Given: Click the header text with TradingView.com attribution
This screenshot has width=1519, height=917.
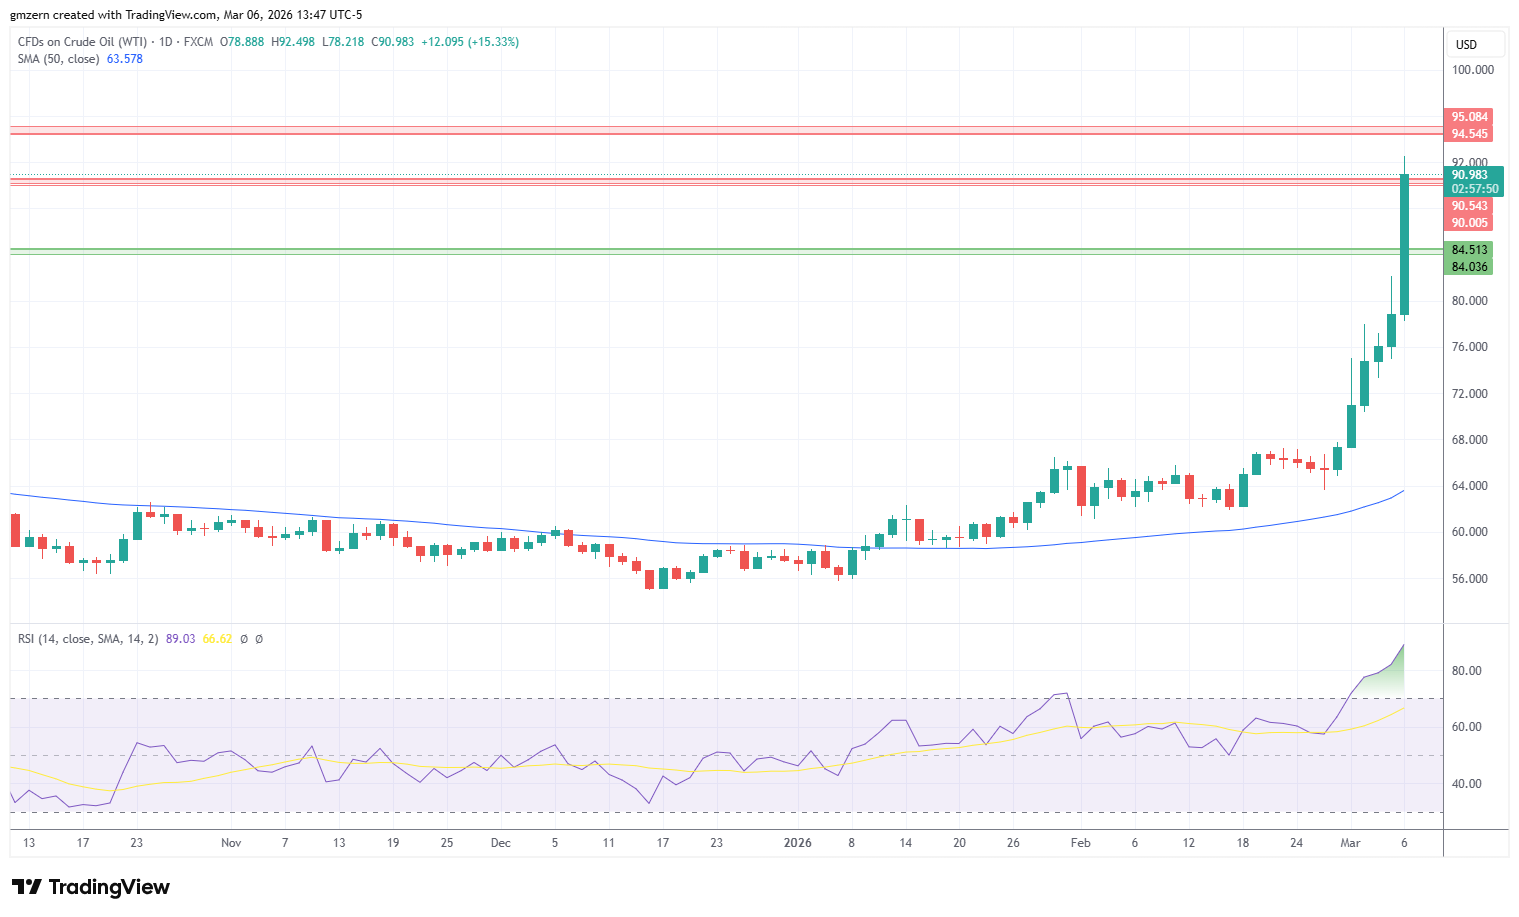Looking at the screenshot, I should [186, 15].
